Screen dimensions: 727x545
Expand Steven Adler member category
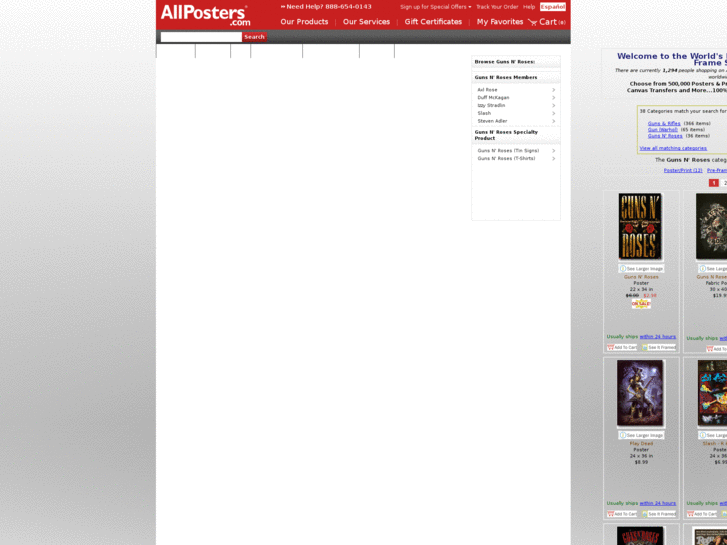click(516, 121)
